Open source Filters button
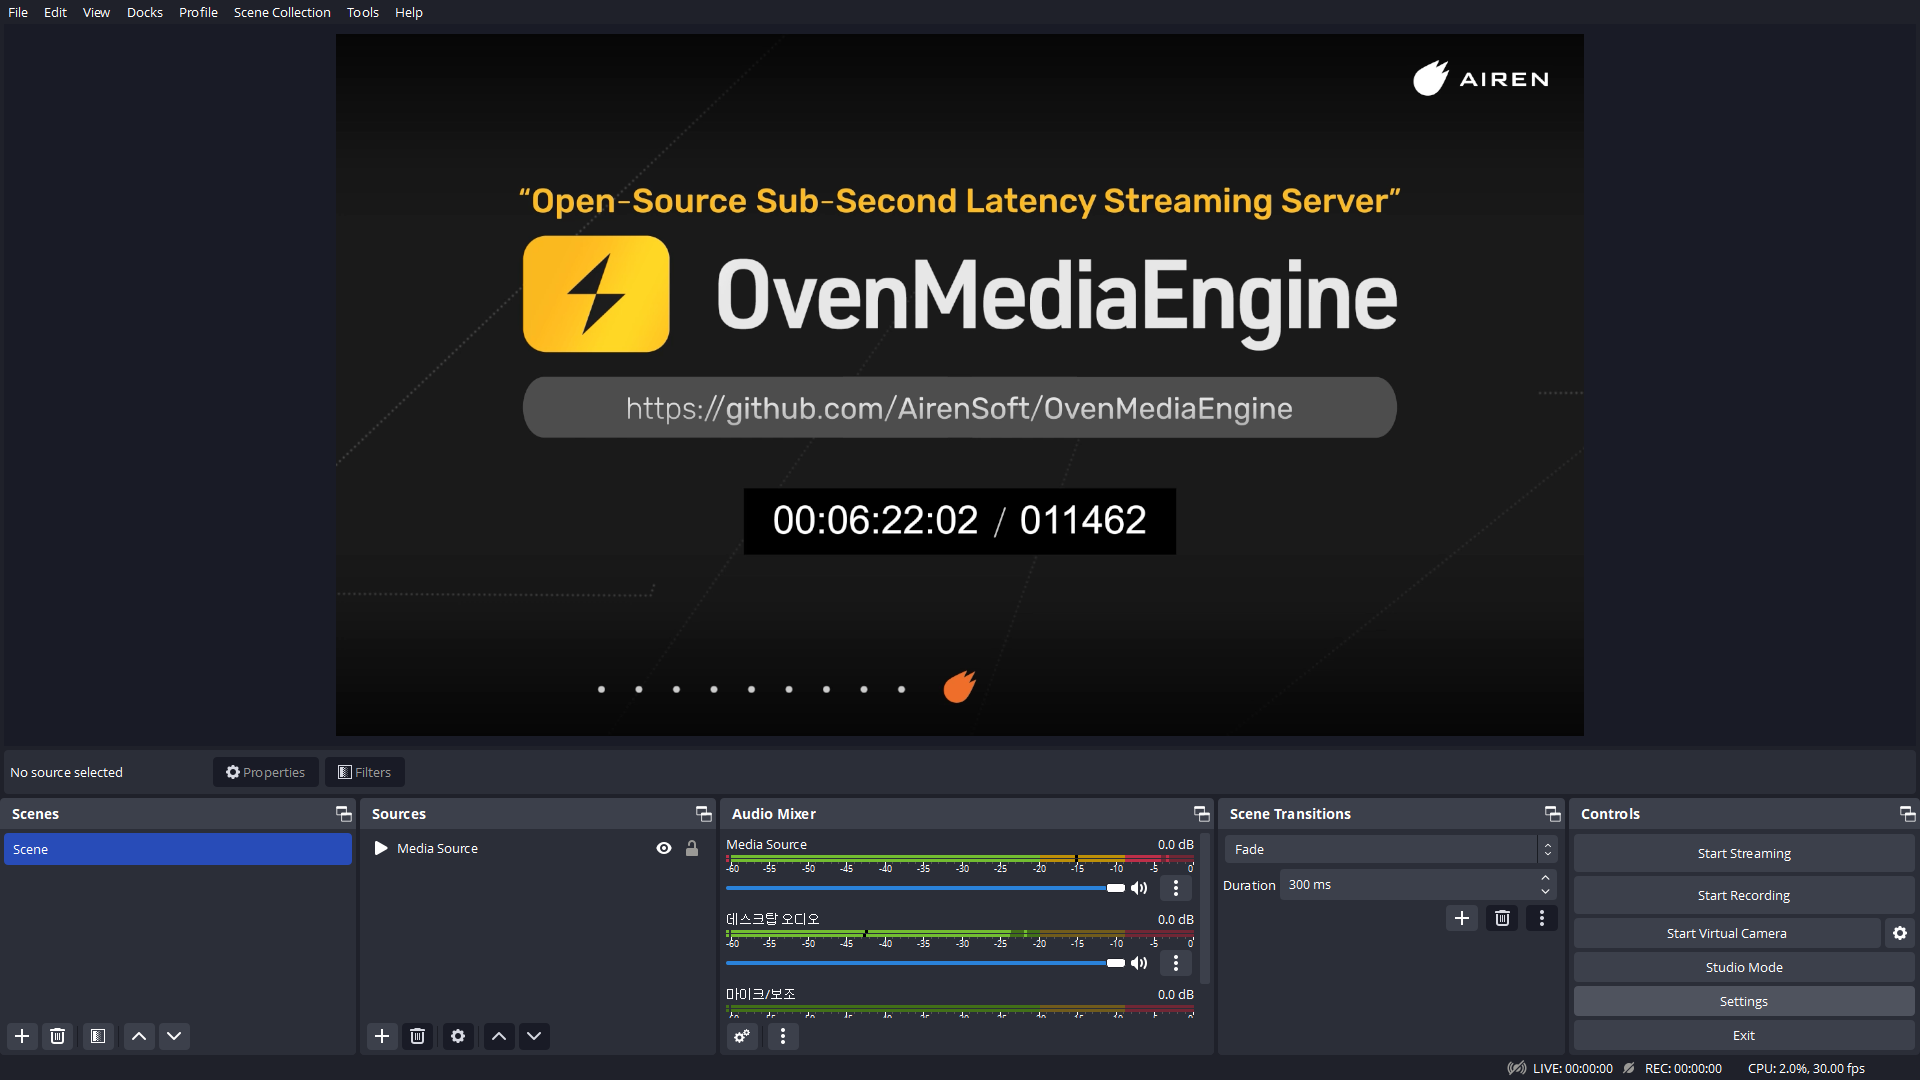Viewport: 1920px width, 1080px height. [364, 772]
